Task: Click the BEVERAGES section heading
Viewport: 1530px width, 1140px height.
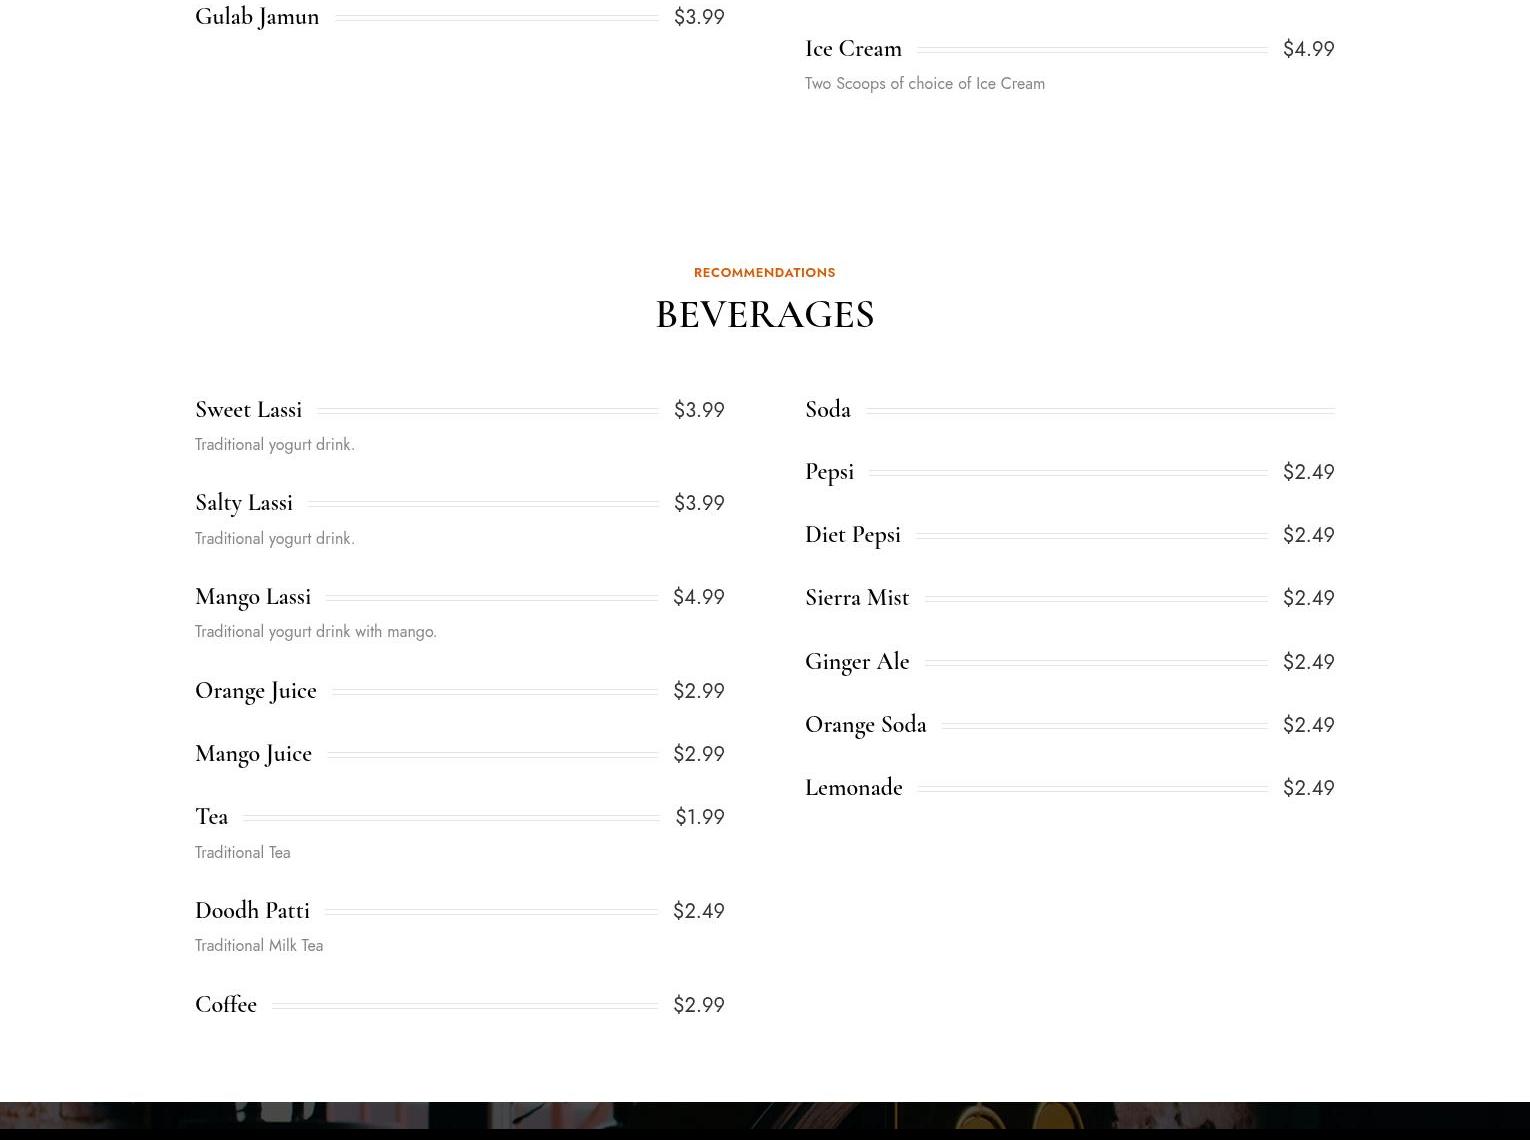Action: 765,315
